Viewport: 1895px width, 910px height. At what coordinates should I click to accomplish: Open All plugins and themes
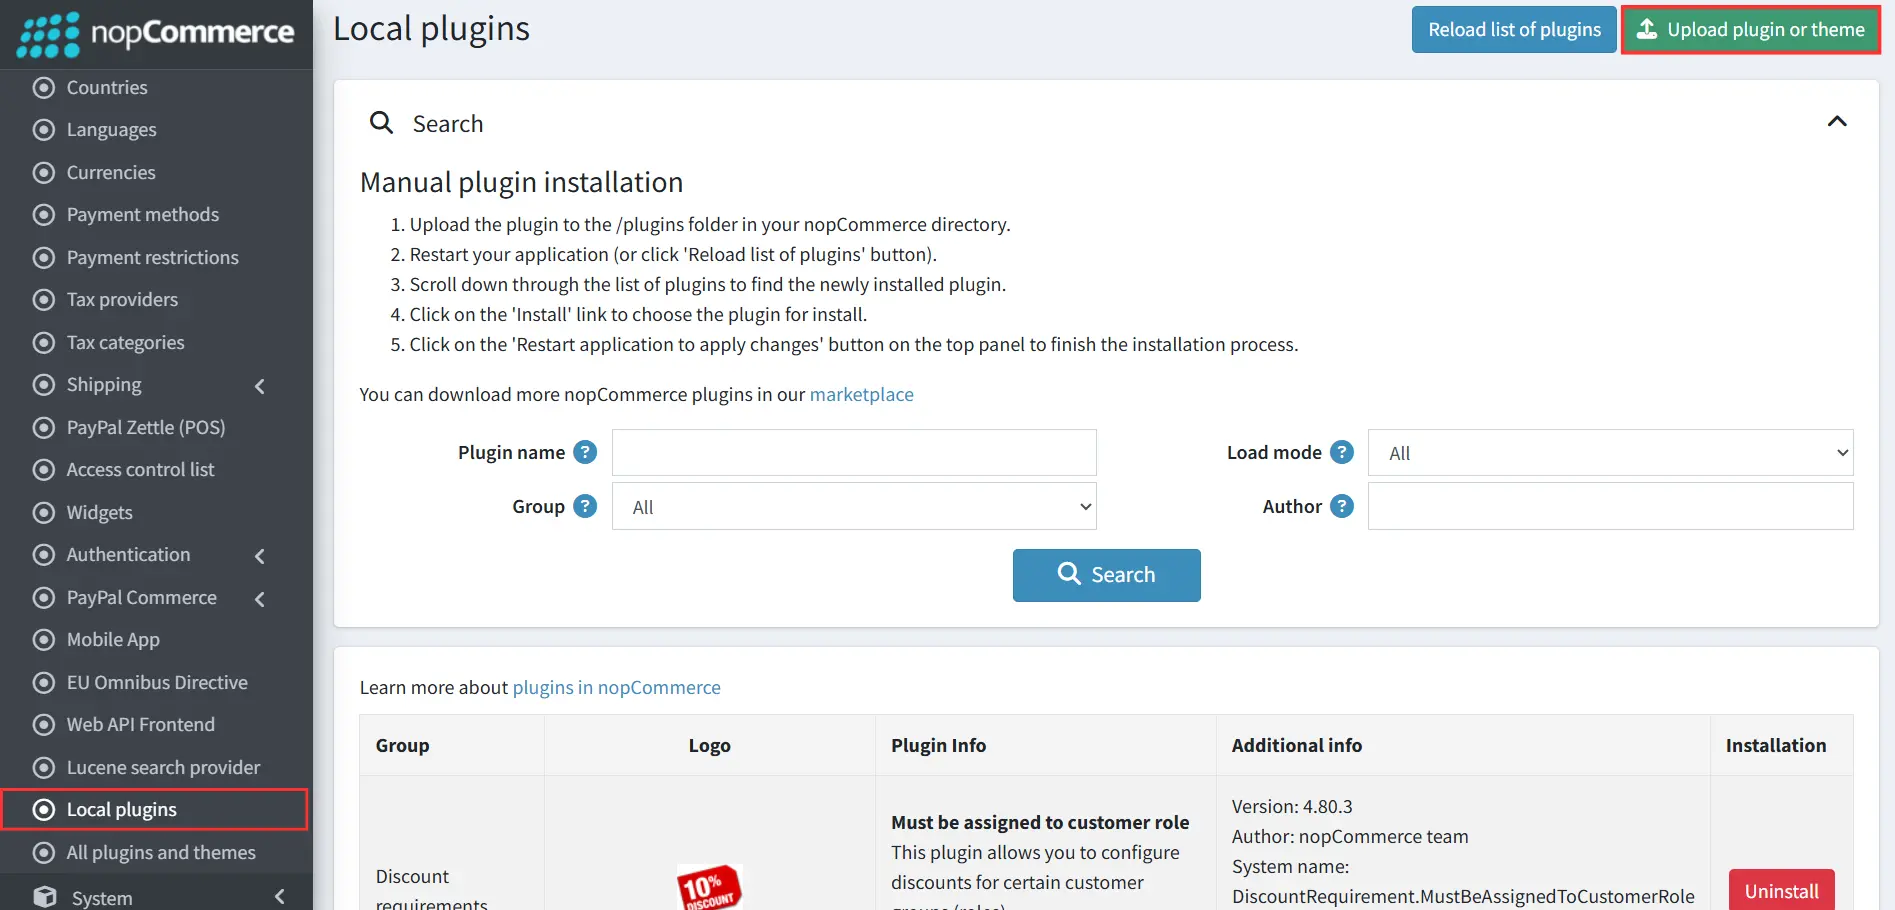click(160, 852)
